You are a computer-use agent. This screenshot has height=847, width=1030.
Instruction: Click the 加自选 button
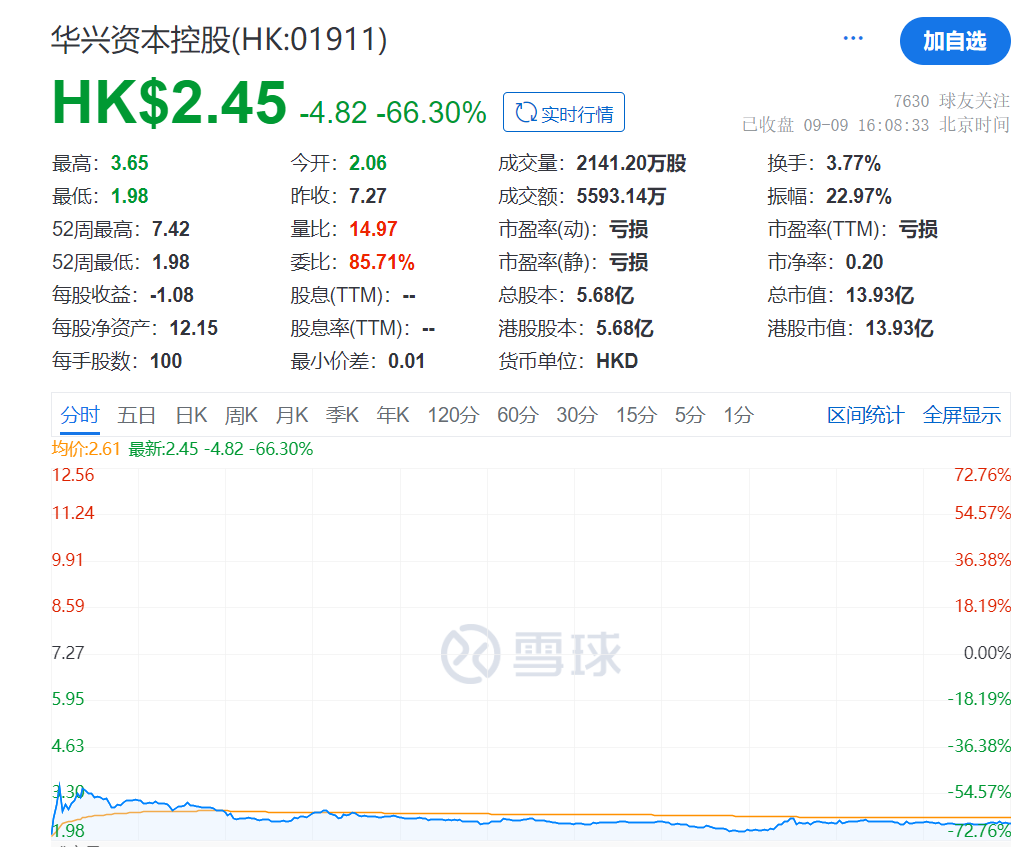click(x=954, y=41)
